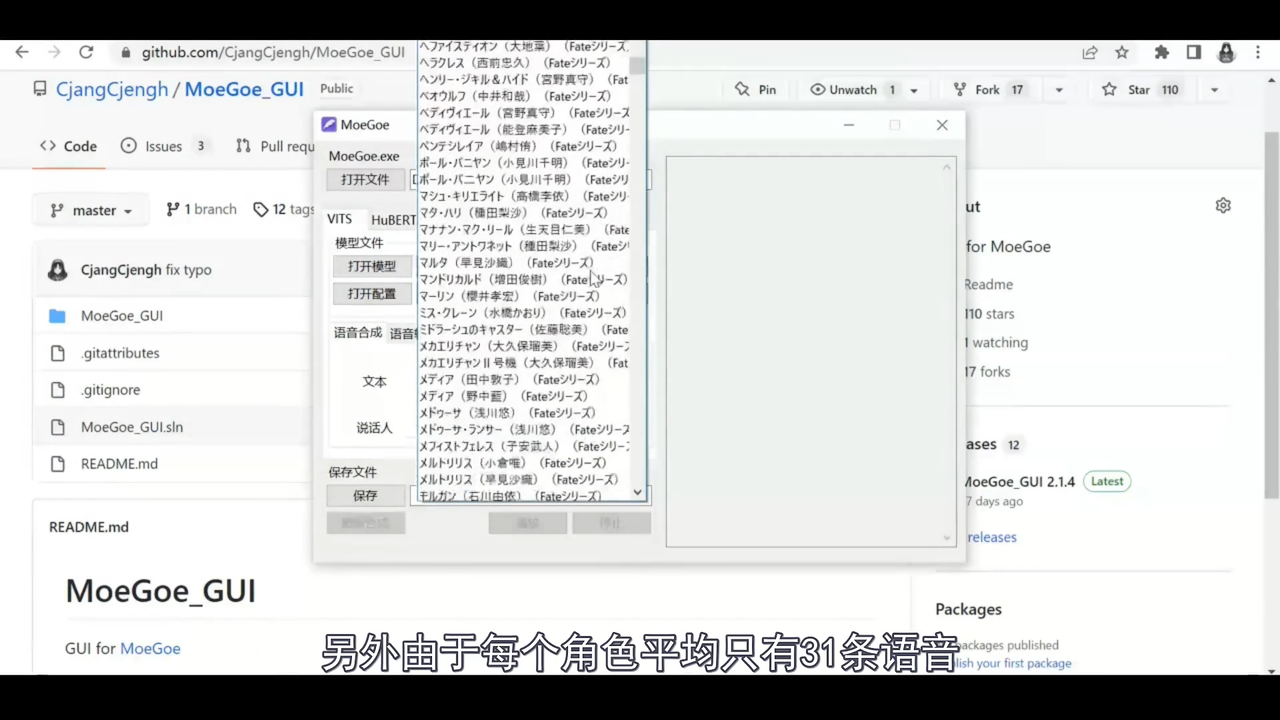Click the README.md file icon
The image size is (1280, 720).
pyautogui.click(x=57, y=464)
